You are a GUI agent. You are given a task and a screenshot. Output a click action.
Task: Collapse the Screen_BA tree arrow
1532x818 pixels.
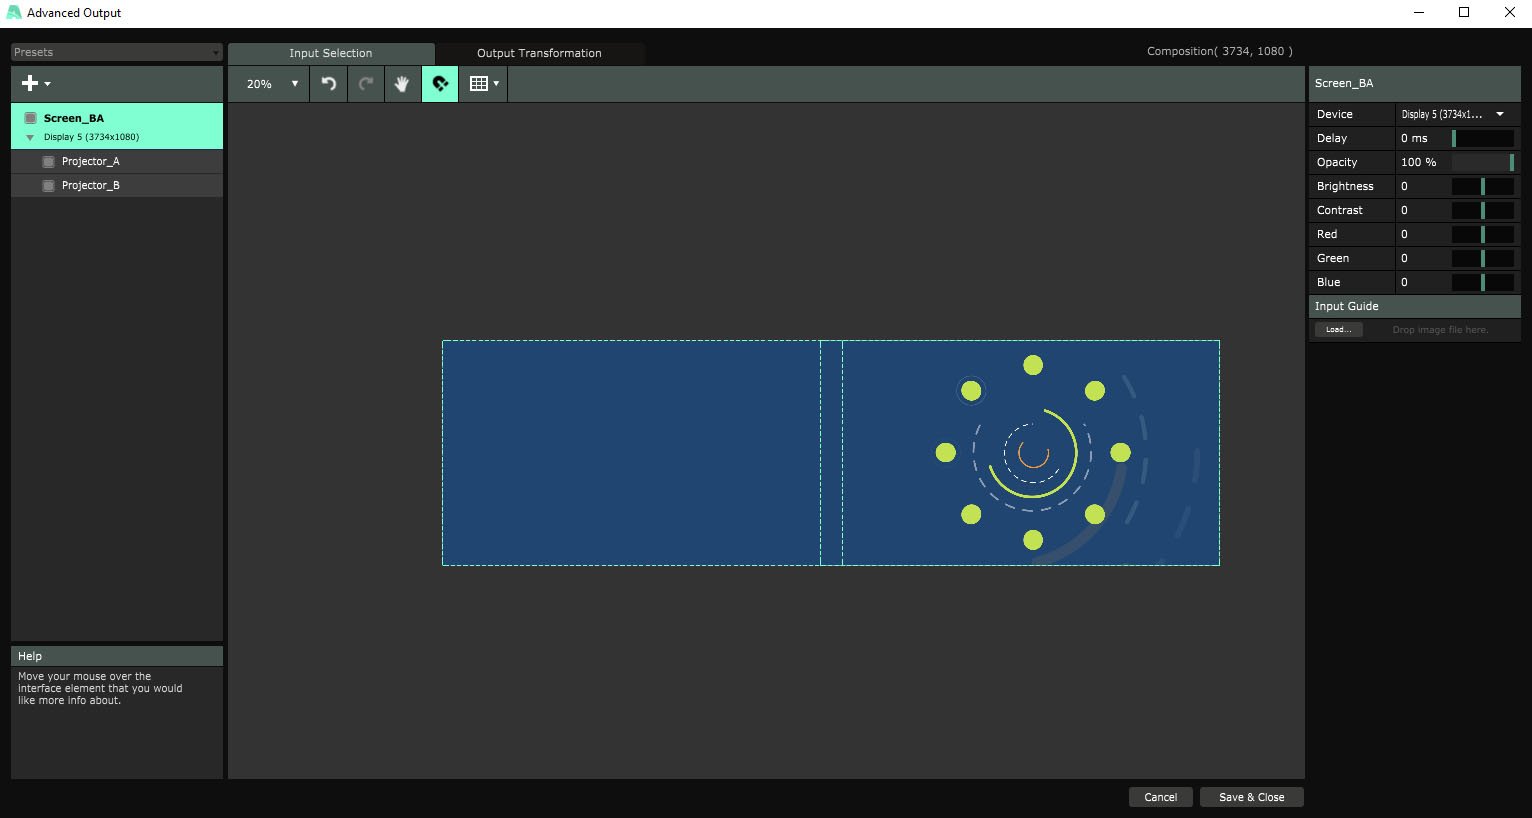[30, 137]
